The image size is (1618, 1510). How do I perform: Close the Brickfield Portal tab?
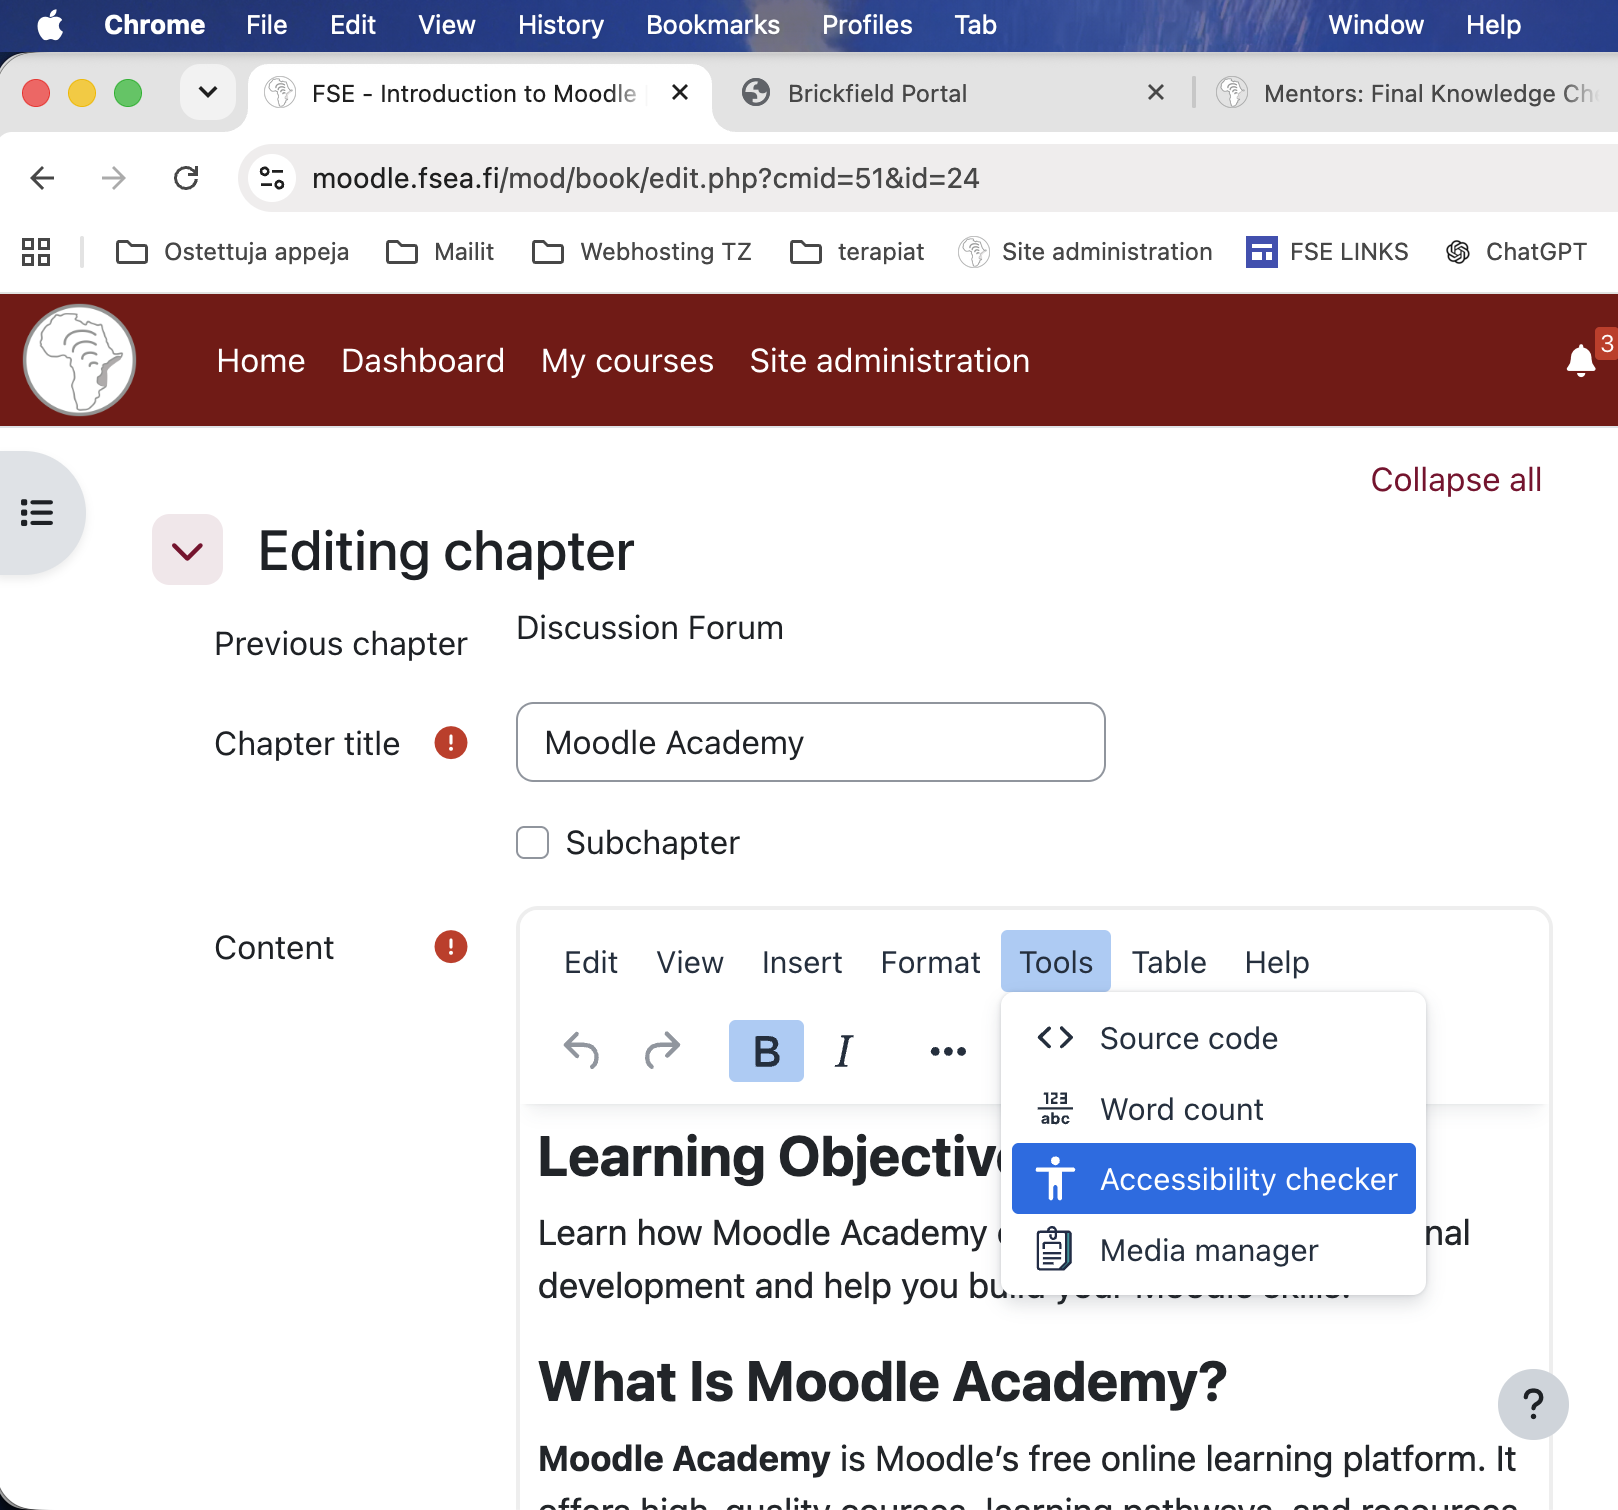tap(1156, 93)
